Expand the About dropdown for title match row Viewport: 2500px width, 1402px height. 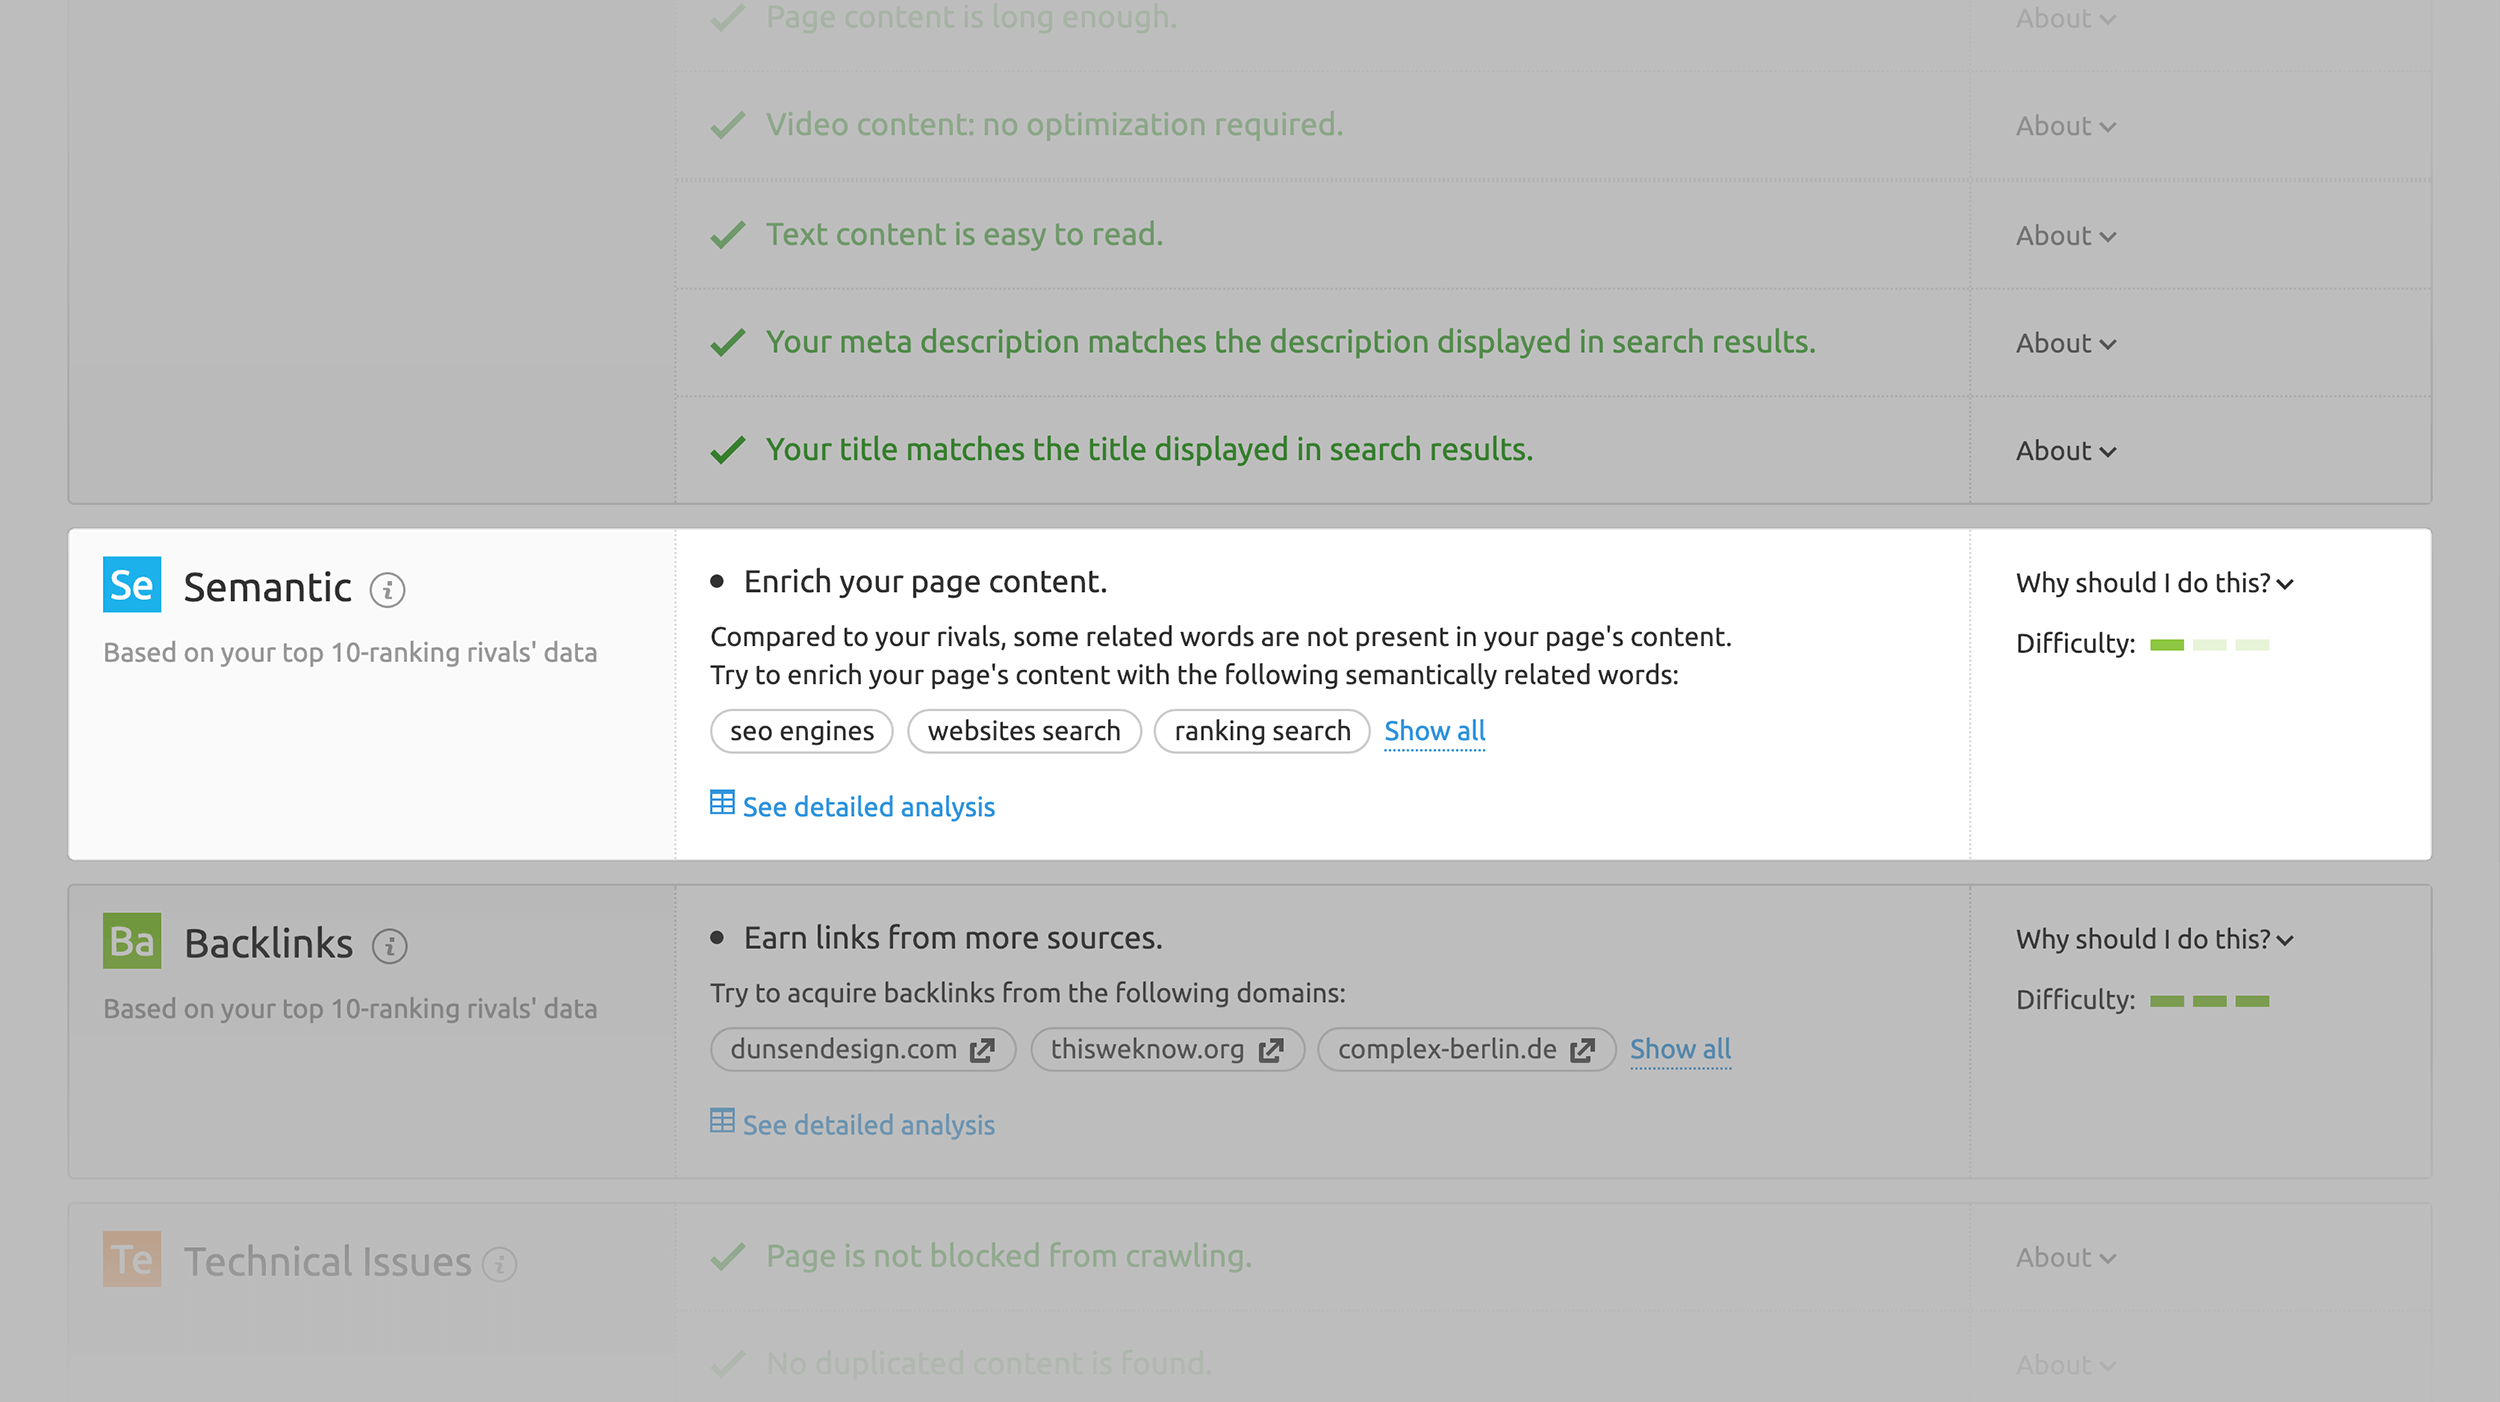pos(2062,450)
